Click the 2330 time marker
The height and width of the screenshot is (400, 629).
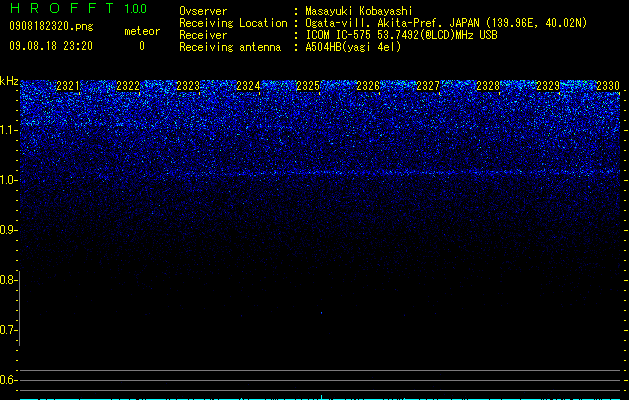tap(608, 86)
